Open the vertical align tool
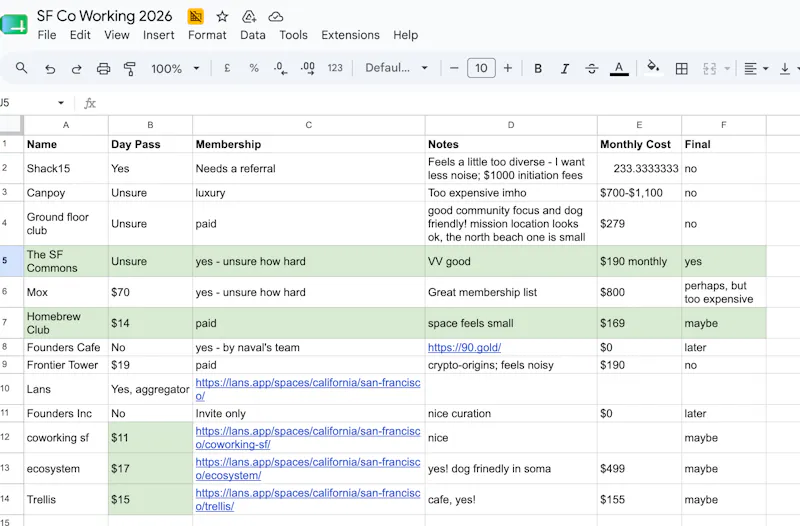 tap(785, 68)
